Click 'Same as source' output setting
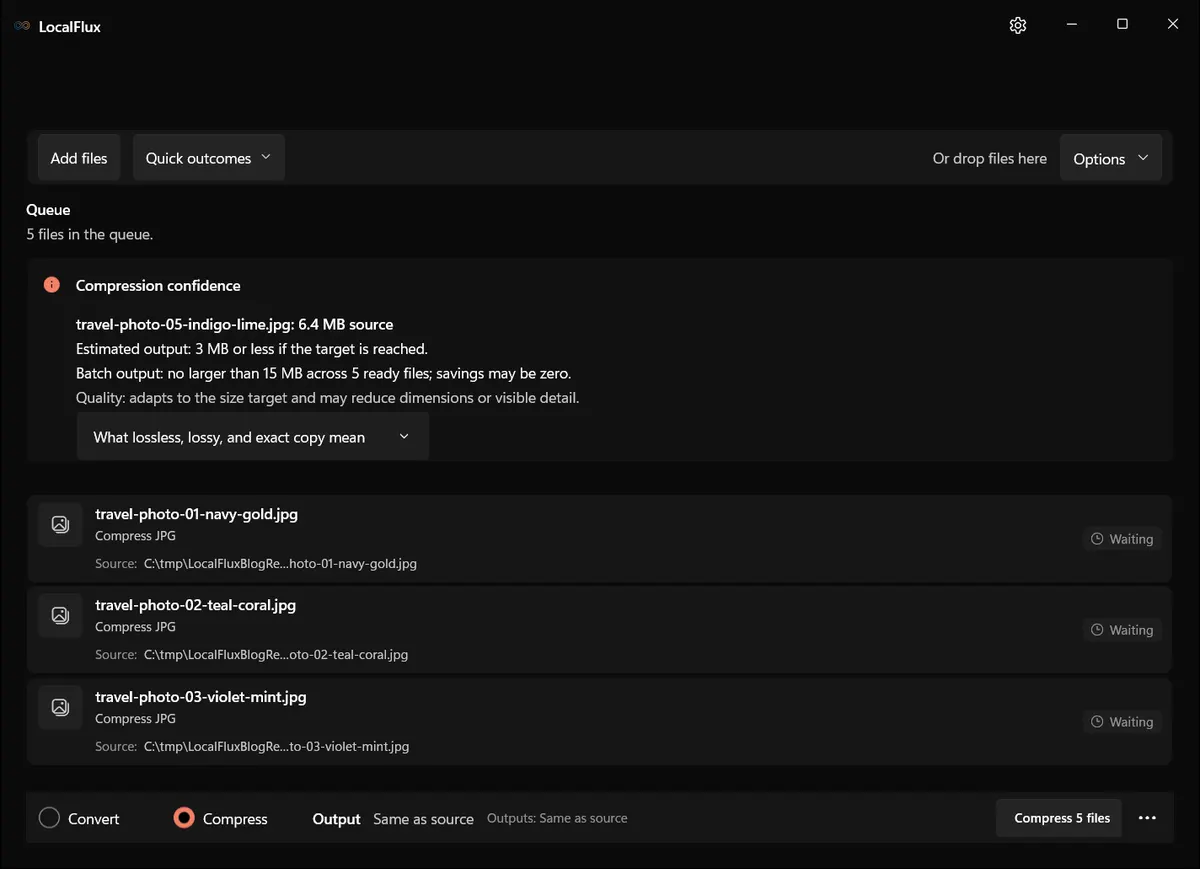Screen dimensions: 1200x869 [423, 819]
